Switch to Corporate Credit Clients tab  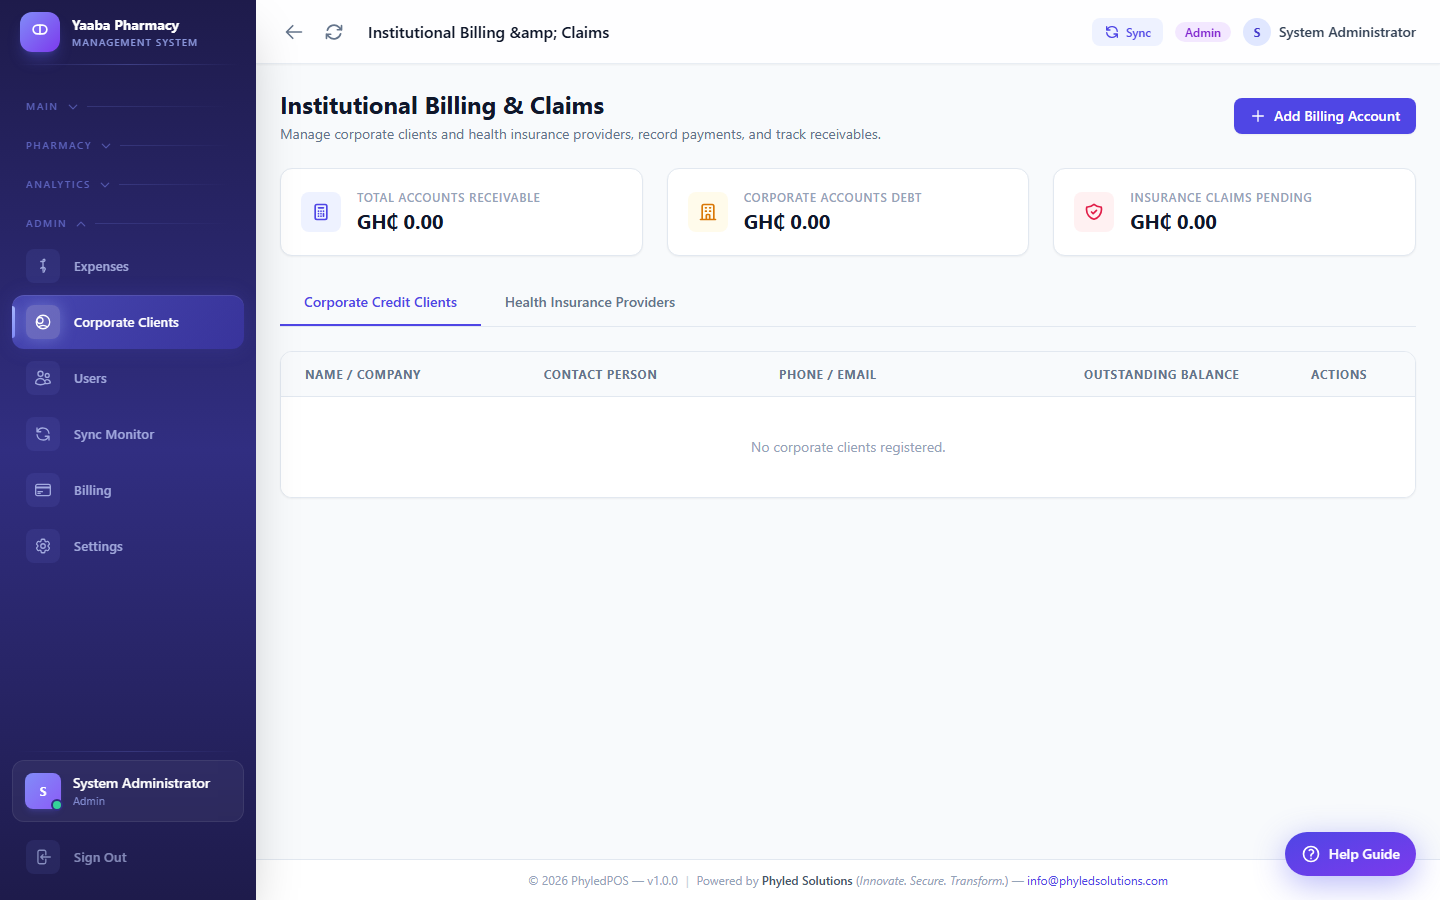(x=380, y=302)
